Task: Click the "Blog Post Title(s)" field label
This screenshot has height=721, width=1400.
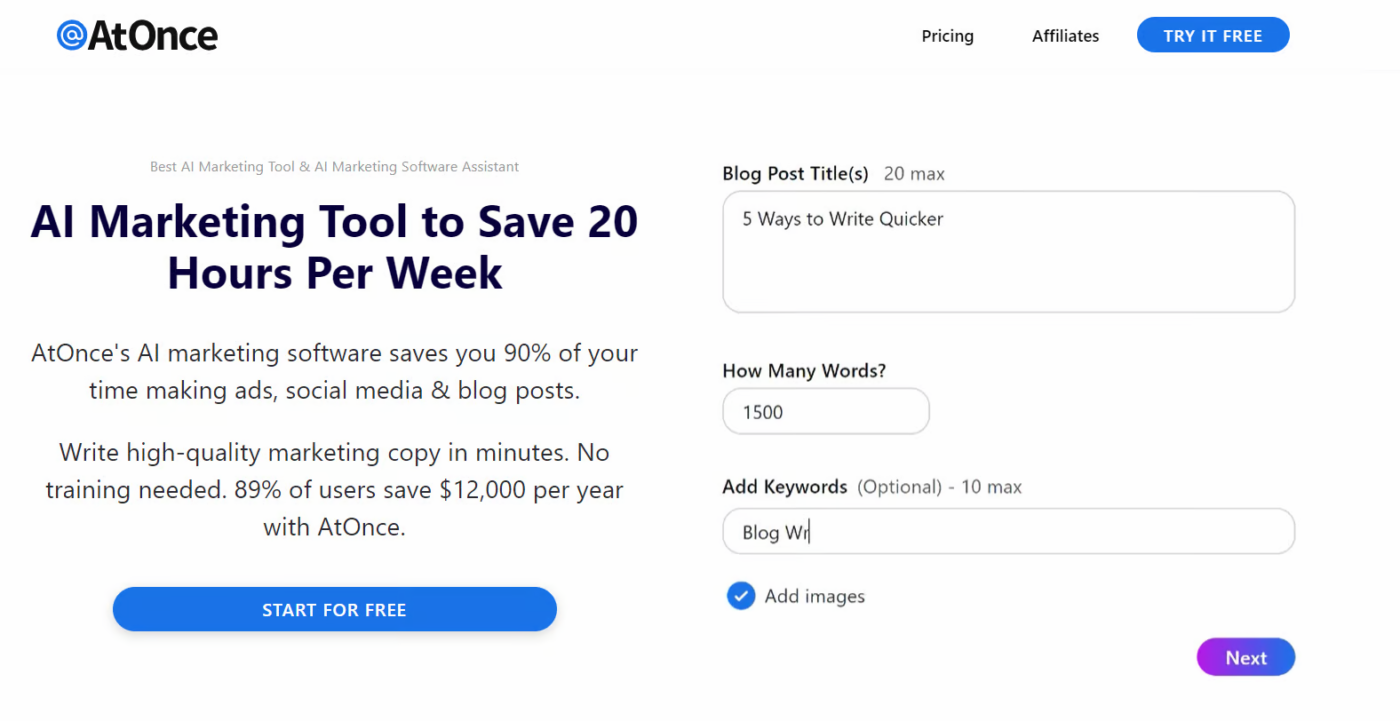Action: point(795,173)
